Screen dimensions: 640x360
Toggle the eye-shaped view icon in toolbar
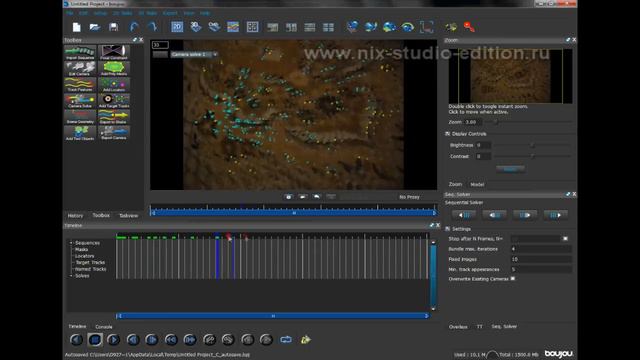click(407, 27)
